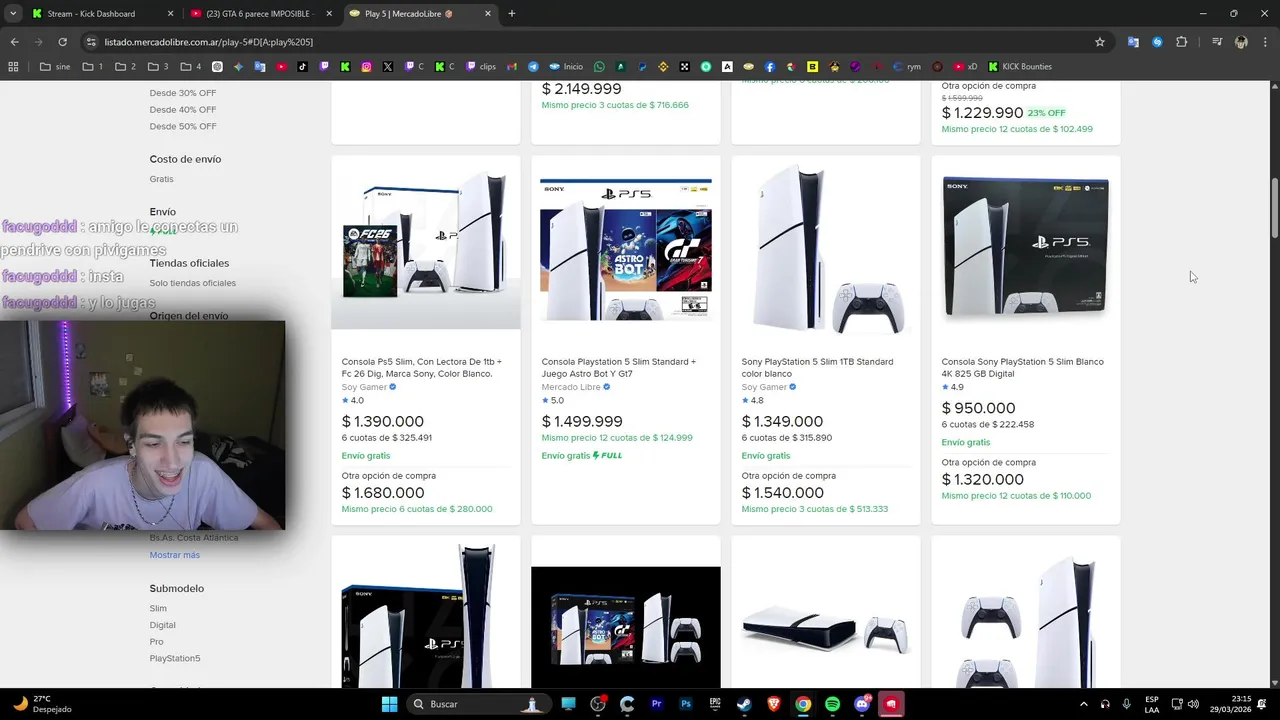Open the 'clips' Twitch bookmark
1280x720 pixels.
480,67
